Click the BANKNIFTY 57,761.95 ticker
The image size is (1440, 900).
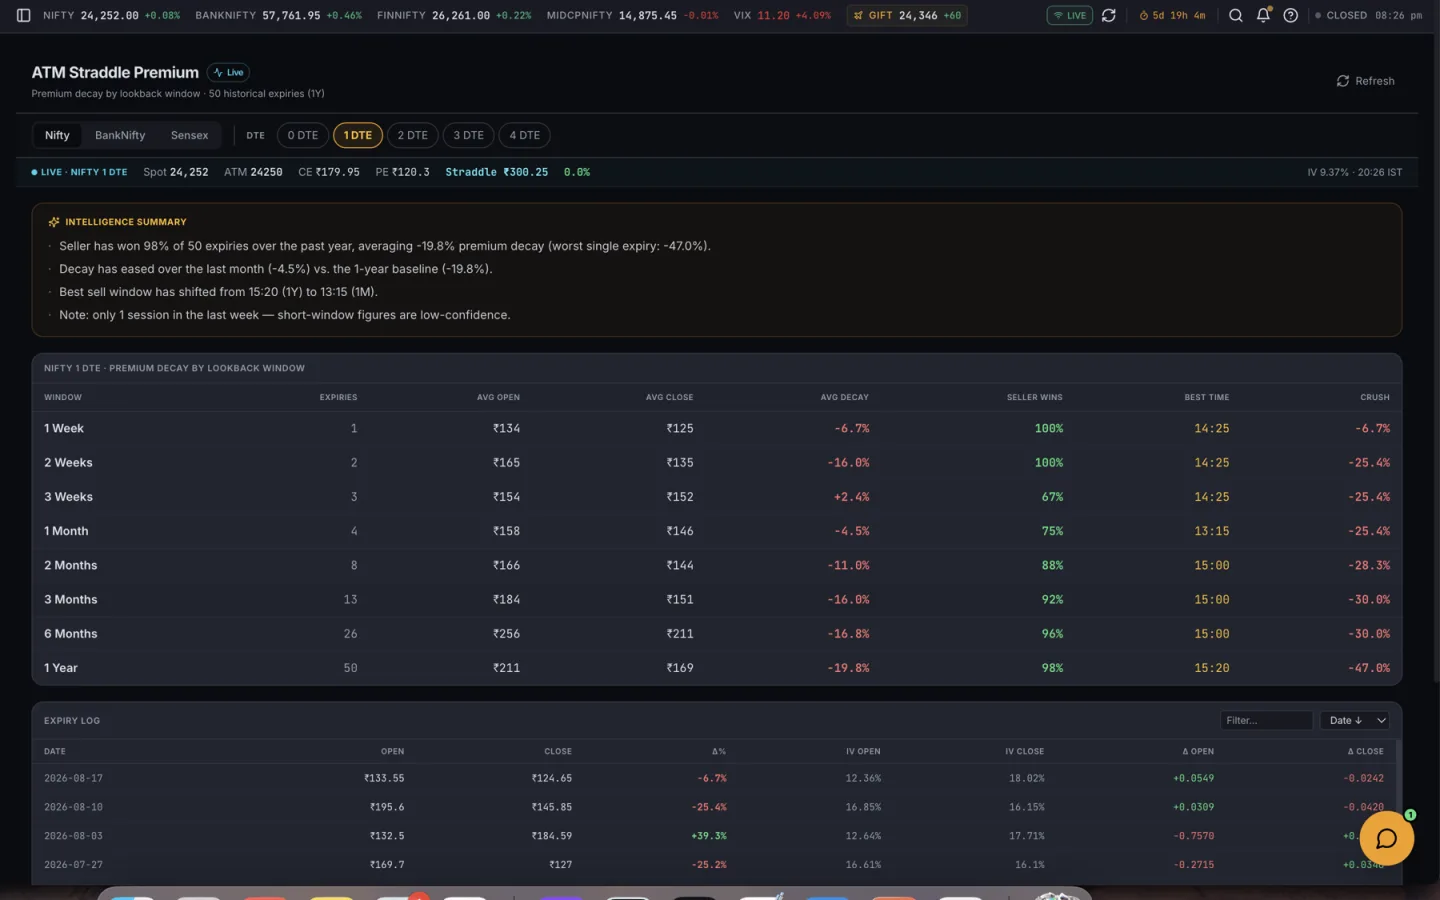tap(278, 16)
